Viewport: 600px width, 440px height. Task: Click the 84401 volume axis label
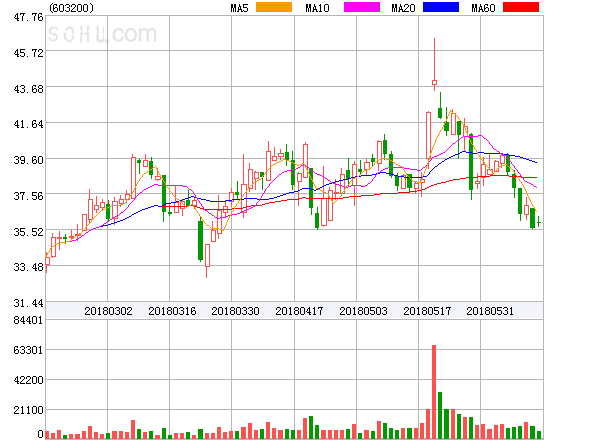pyautogui.click(x=28, y=320)
